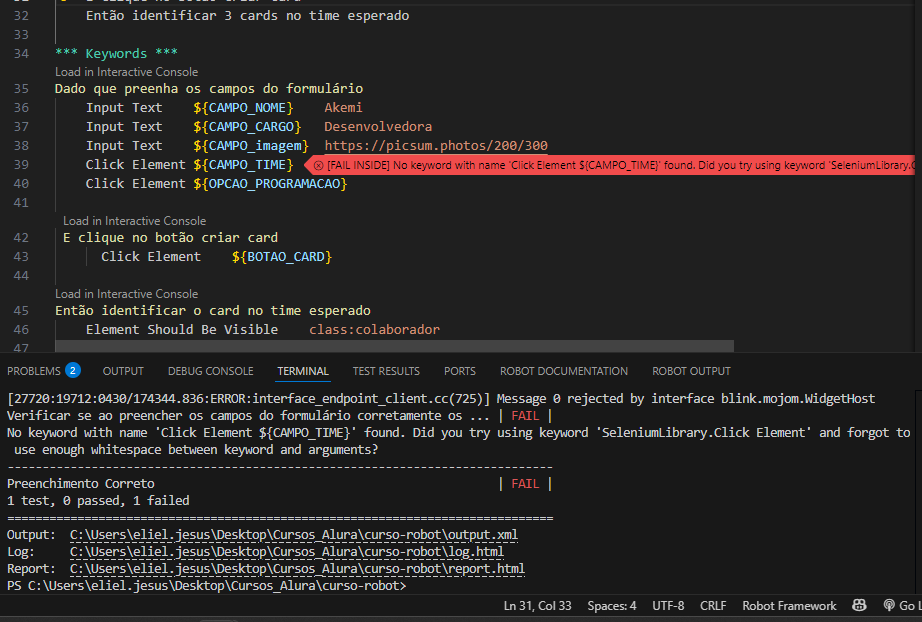Open the PROBLEMS panel tab
The image size is (922, 622).
pos(34,371)
